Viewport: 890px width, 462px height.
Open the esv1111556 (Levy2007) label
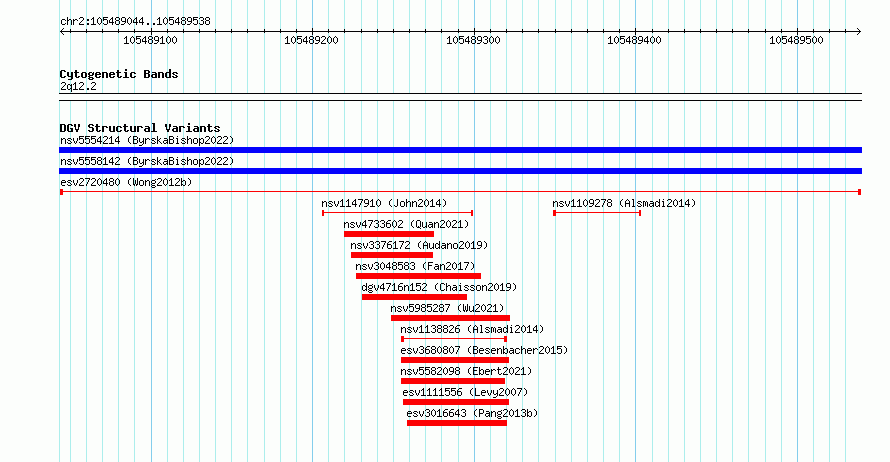(x=465, y=392)
